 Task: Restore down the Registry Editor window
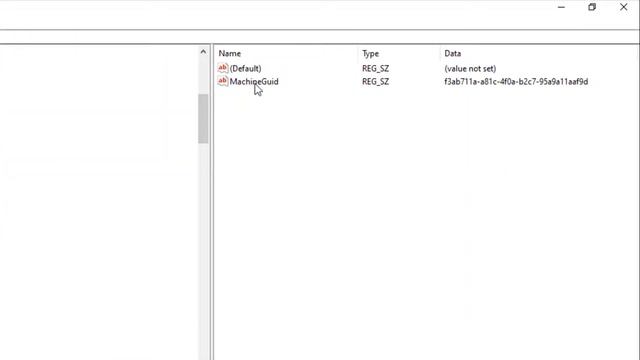[x=592, y=7]
